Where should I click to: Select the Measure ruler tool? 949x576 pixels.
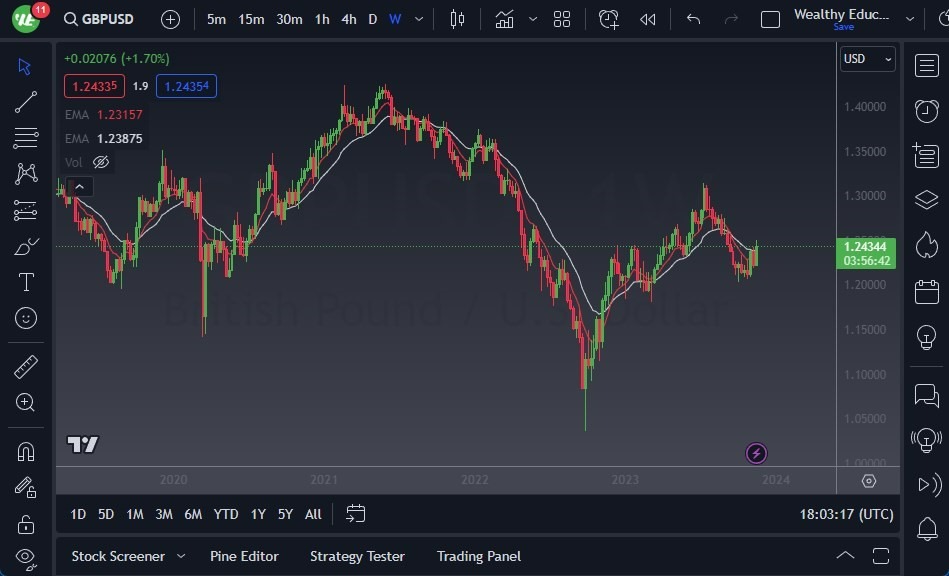click(26, 367)
